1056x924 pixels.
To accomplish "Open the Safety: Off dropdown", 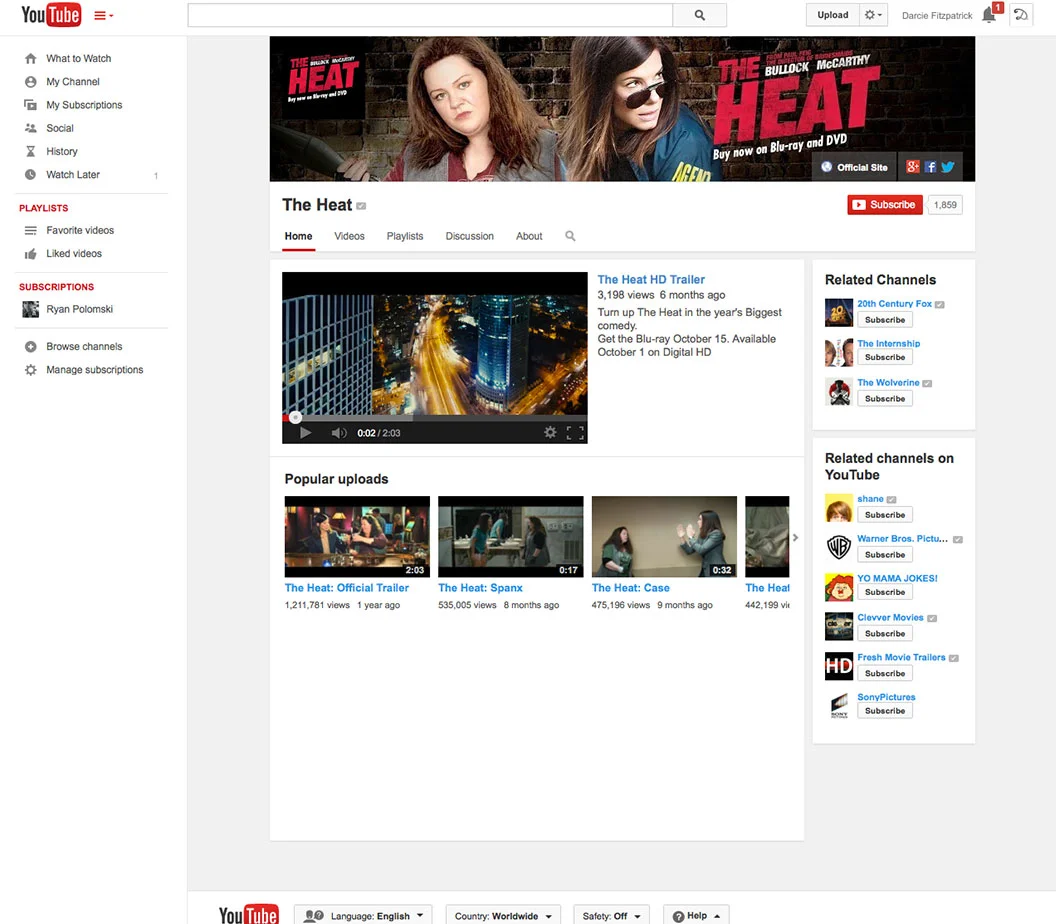I will pyautogui.click(x=612, y=916).
